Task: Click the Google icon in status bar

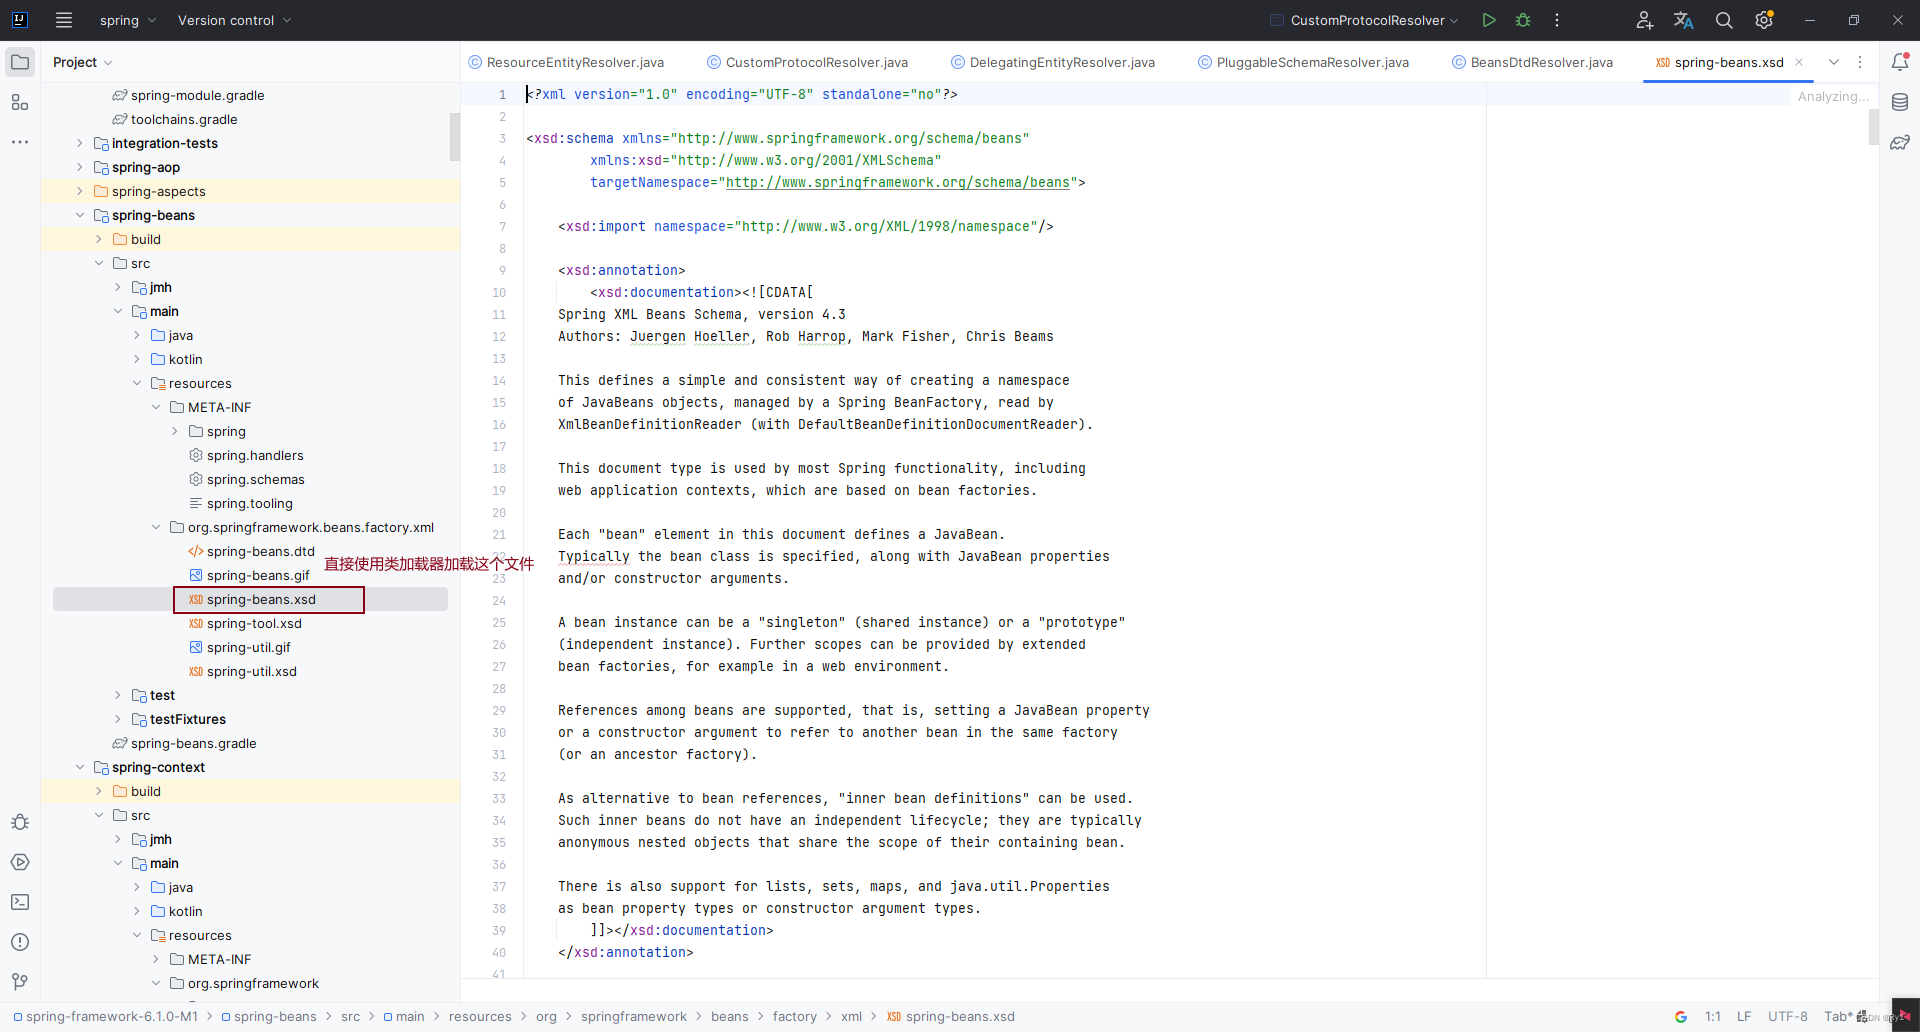Action: pos(1681,1017)
